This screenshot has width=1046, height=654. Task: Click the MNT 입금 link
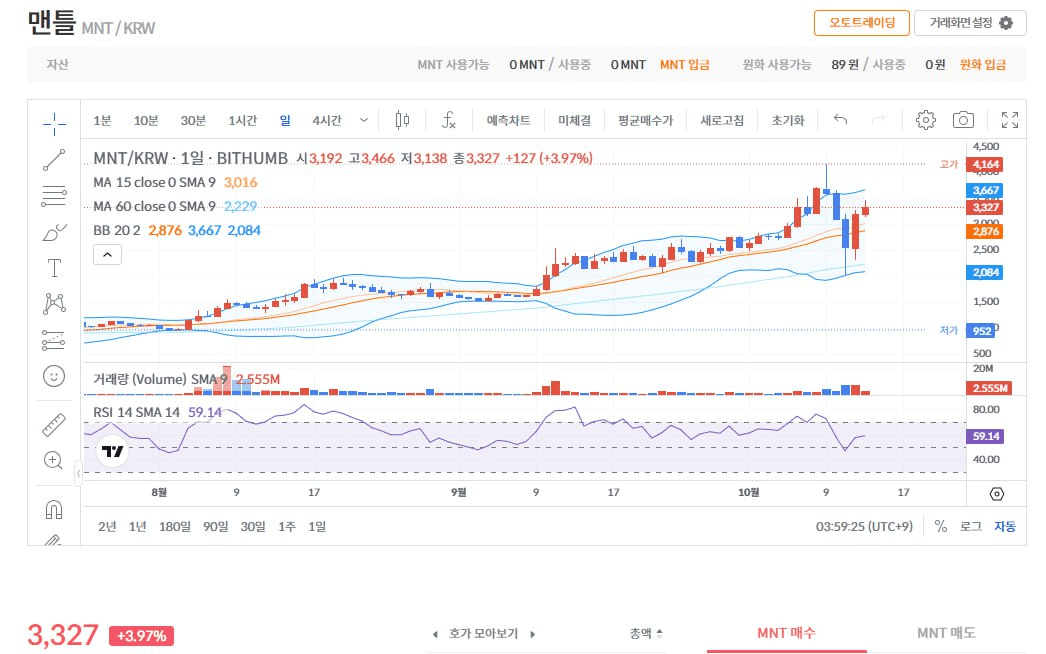pyautogui.click(x=684, y=64)
